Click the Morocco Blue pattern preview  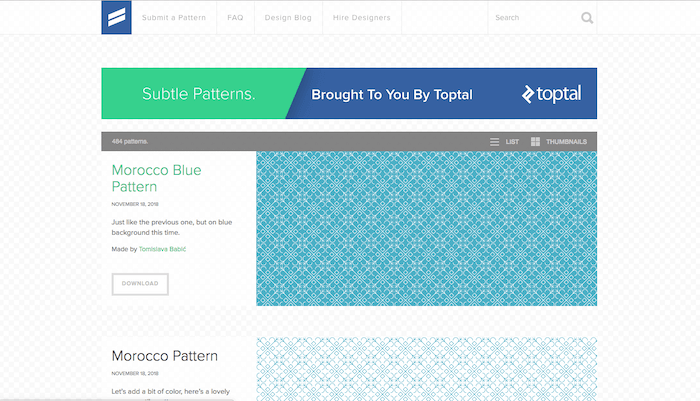pyautogui.click(x=426, y=228)
